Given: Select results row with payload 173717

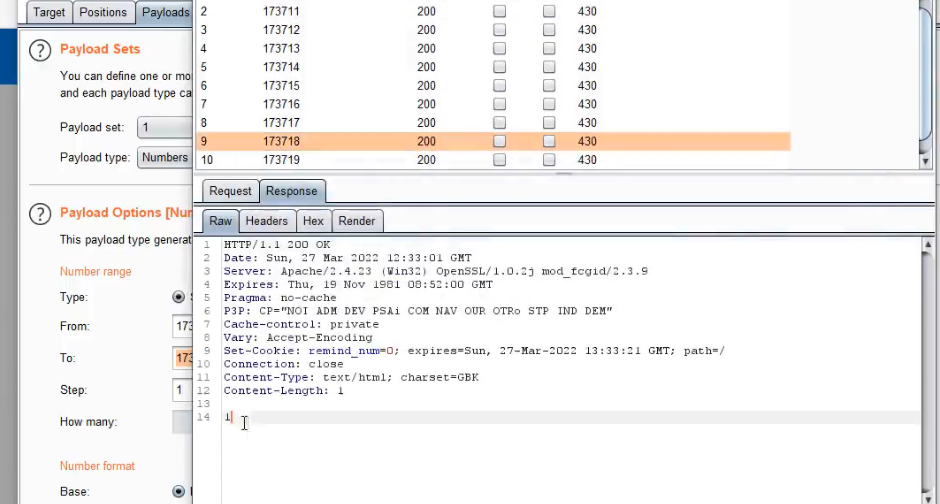Looking at the screenshot, I should (x=493, y=123).
